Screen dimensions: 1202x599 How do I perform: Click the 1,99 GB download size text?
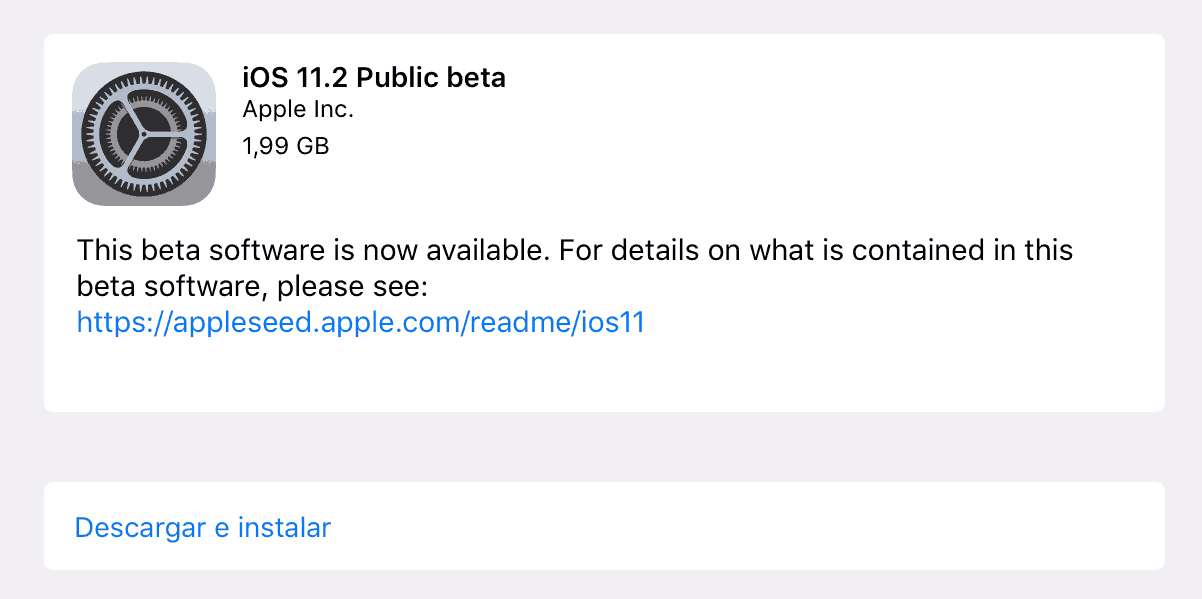(286, 146)
